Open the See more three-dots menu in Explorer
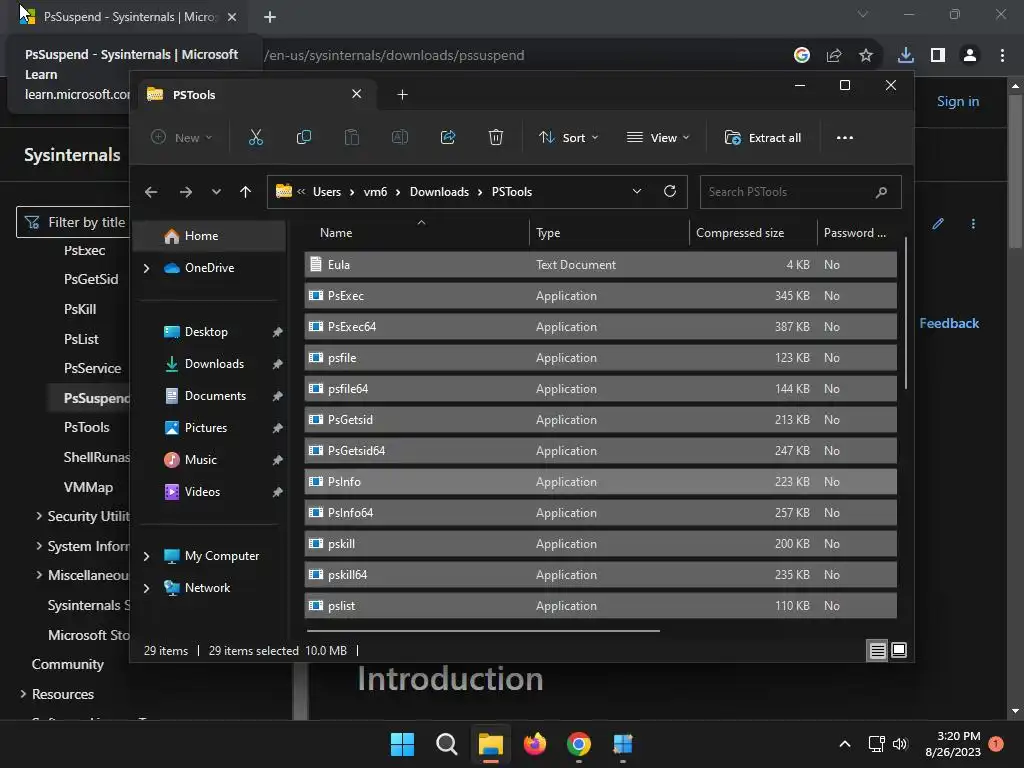Viewport: 1024px width, 768px height. click(844, 138)
